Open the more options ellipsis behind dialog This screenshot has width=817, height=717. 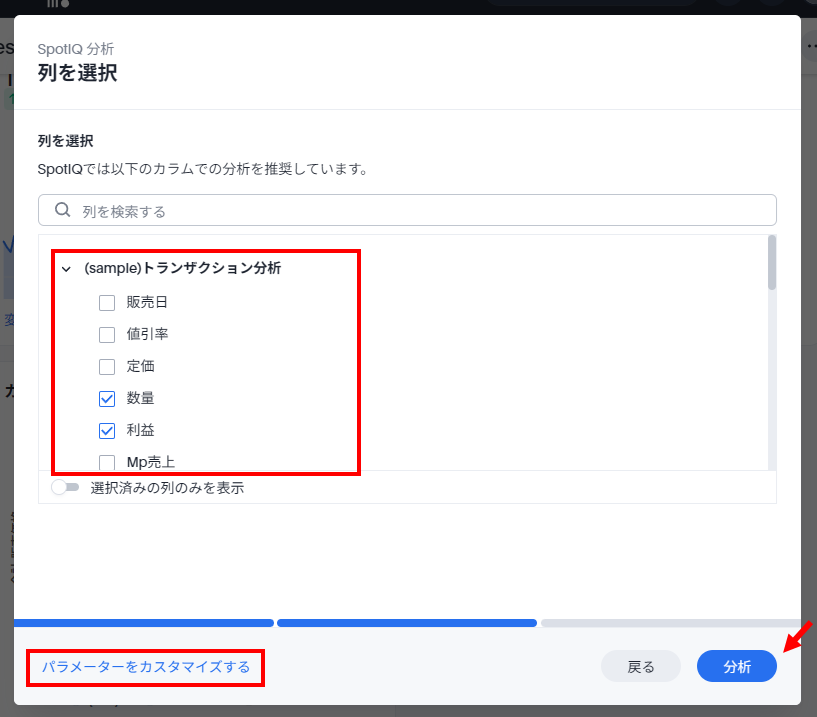(x=810, y=47)
